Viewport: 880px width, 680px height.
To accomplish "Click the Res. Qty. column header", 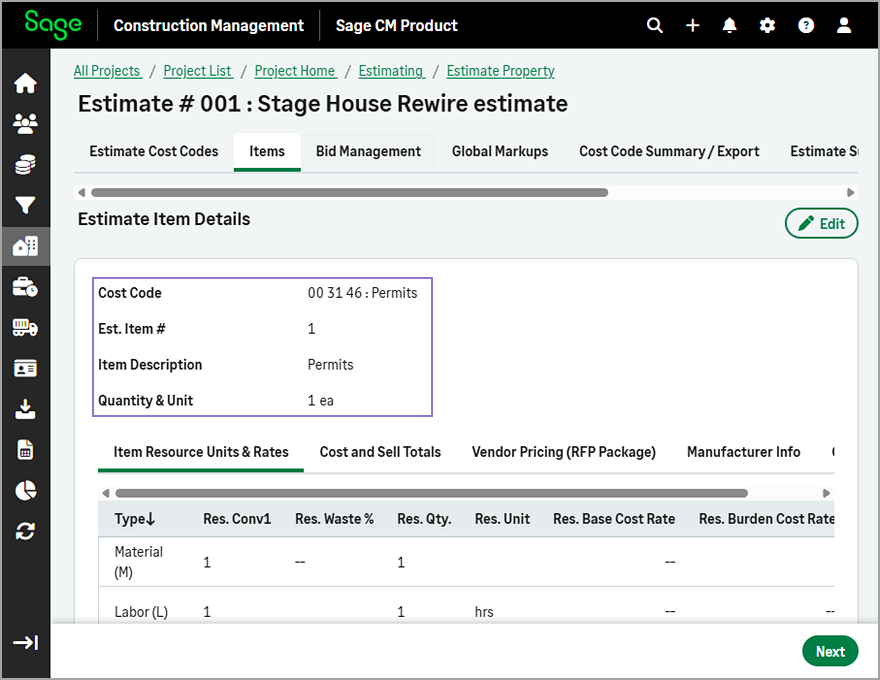I will coord(424,519).
